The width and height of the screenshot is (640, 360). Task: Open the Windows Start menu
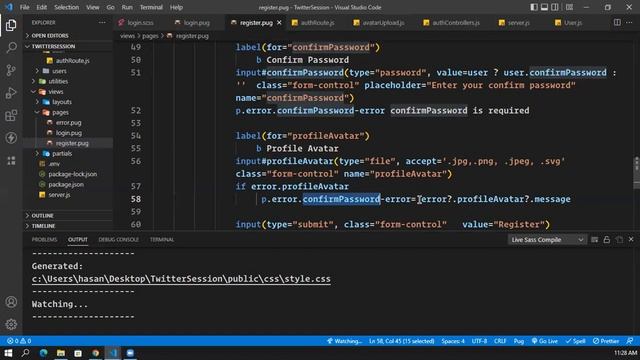coord(8,353)
